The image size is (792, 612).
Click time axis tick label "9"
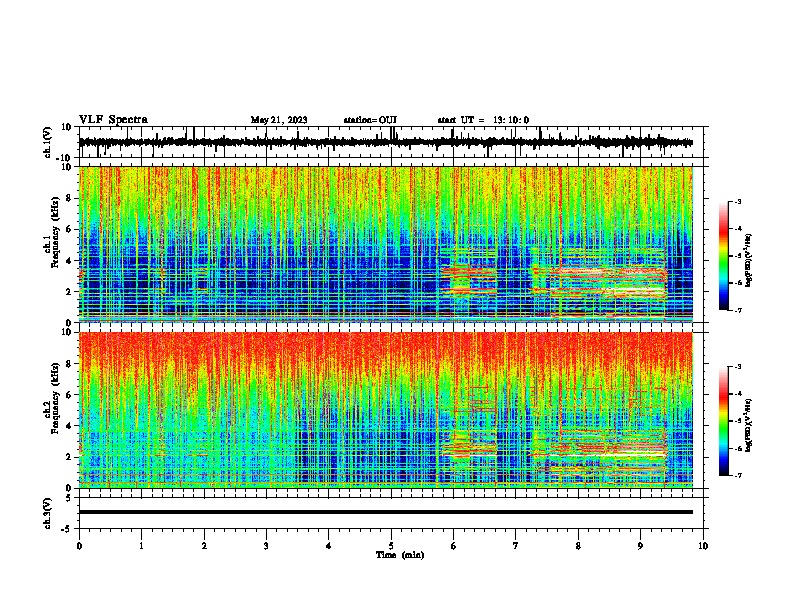(640, 546)
